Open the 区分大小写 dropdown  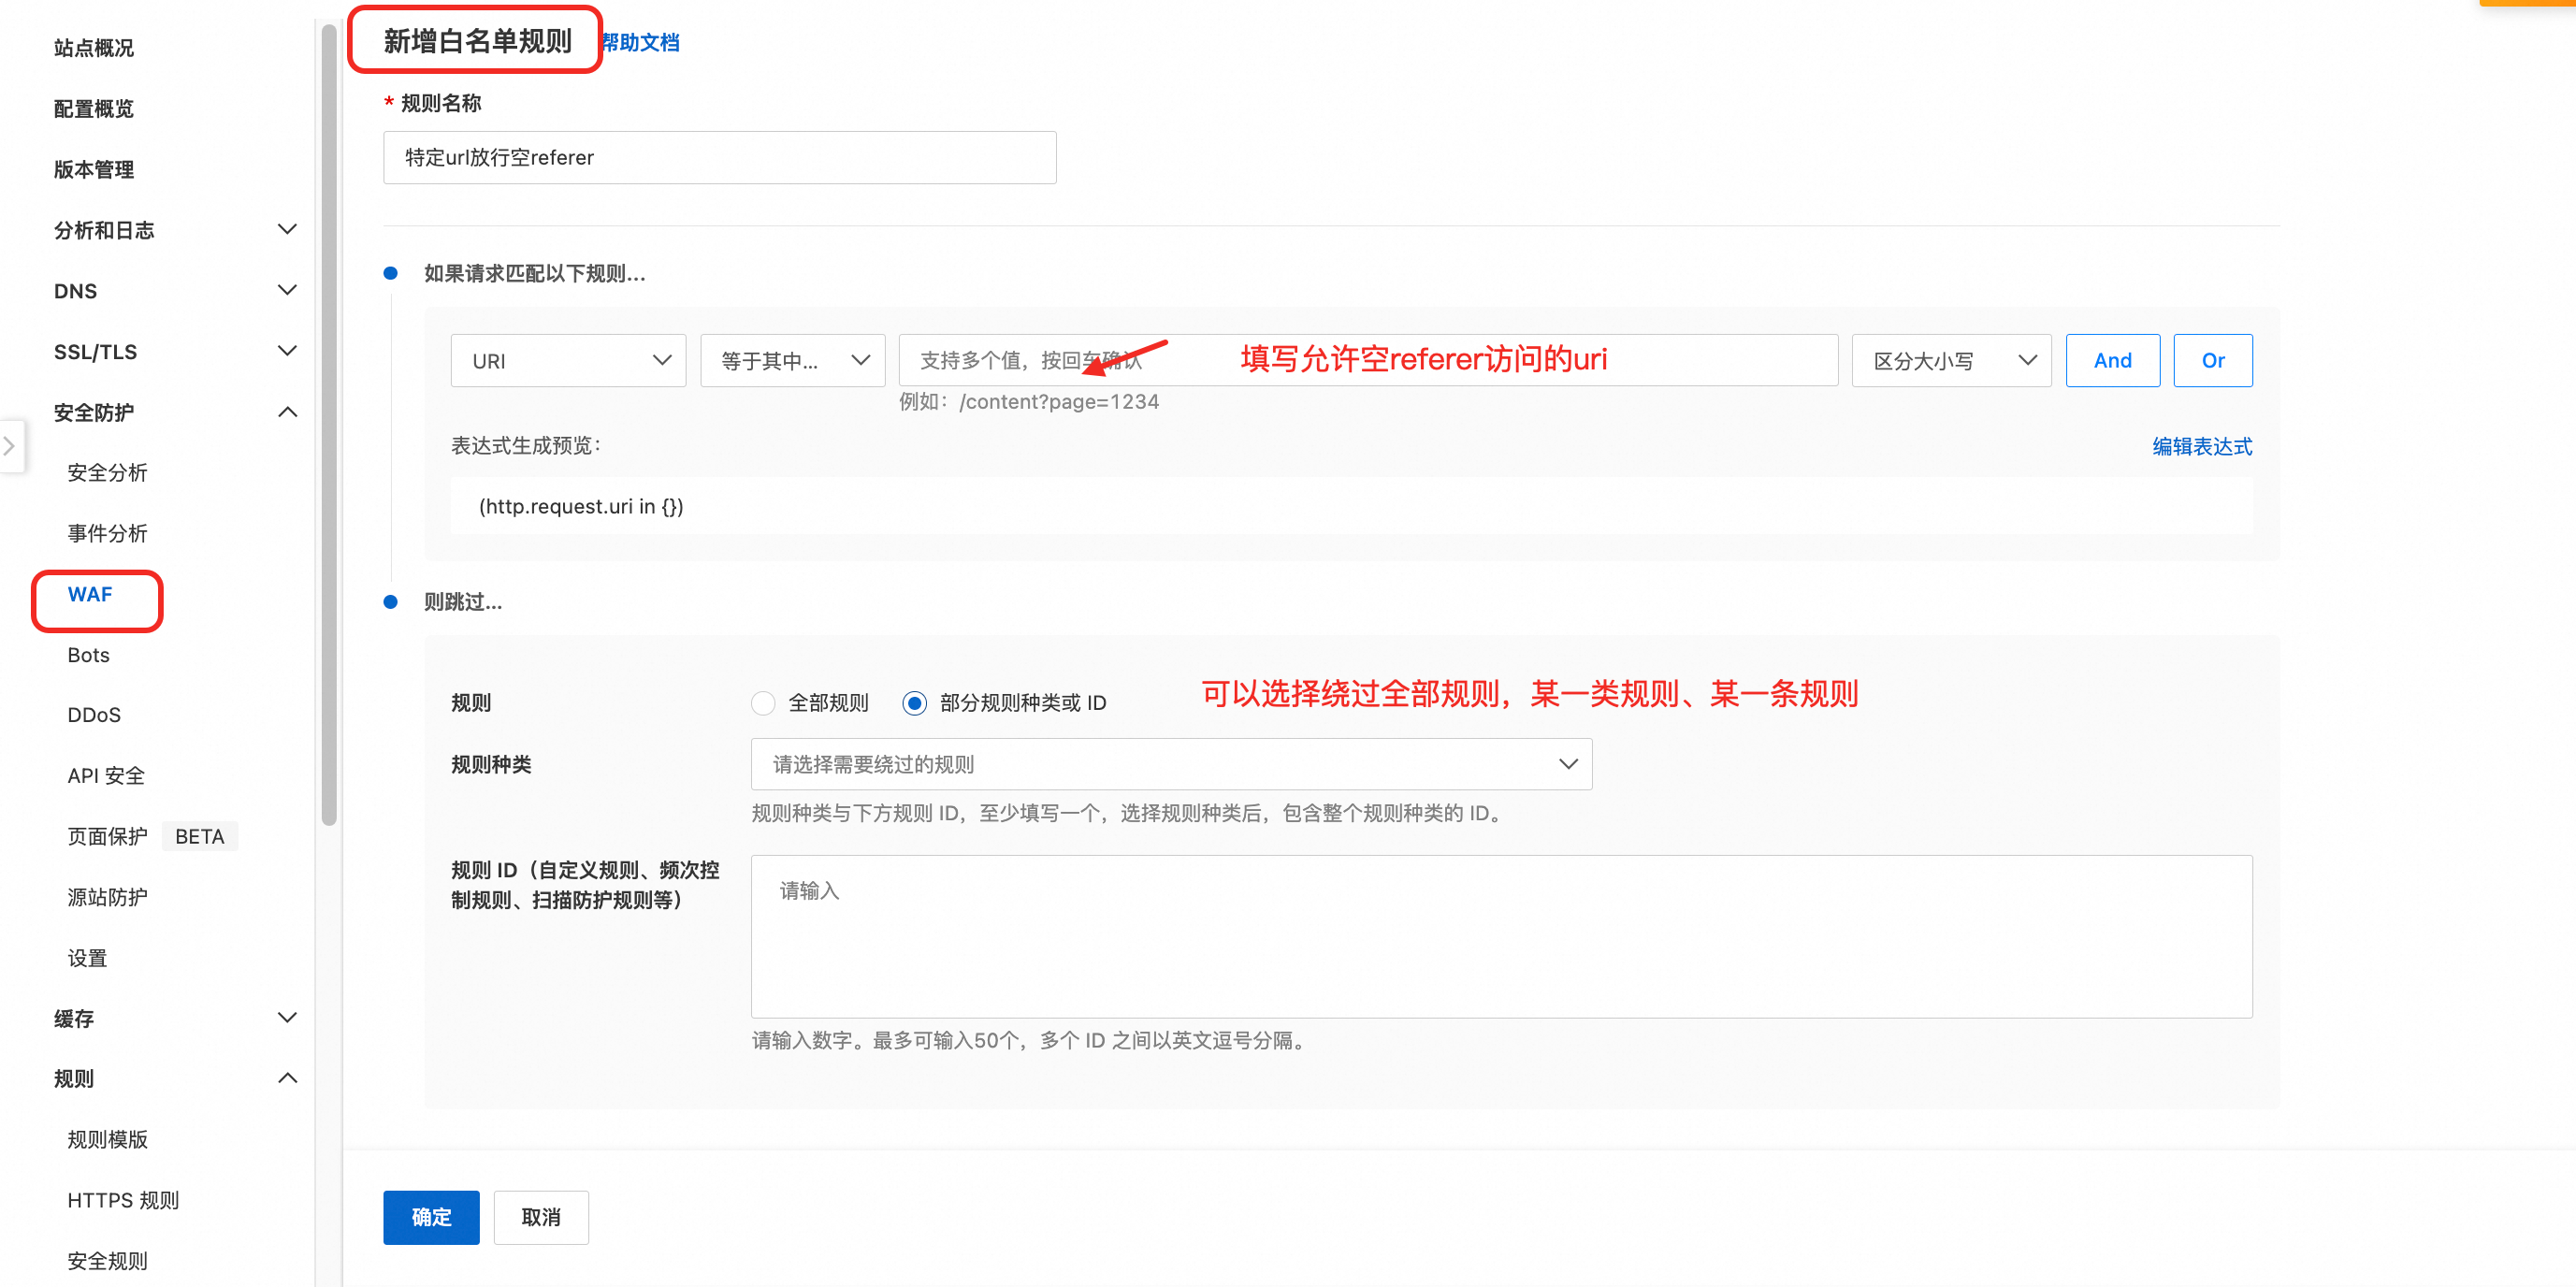(x=1950, y=361)
